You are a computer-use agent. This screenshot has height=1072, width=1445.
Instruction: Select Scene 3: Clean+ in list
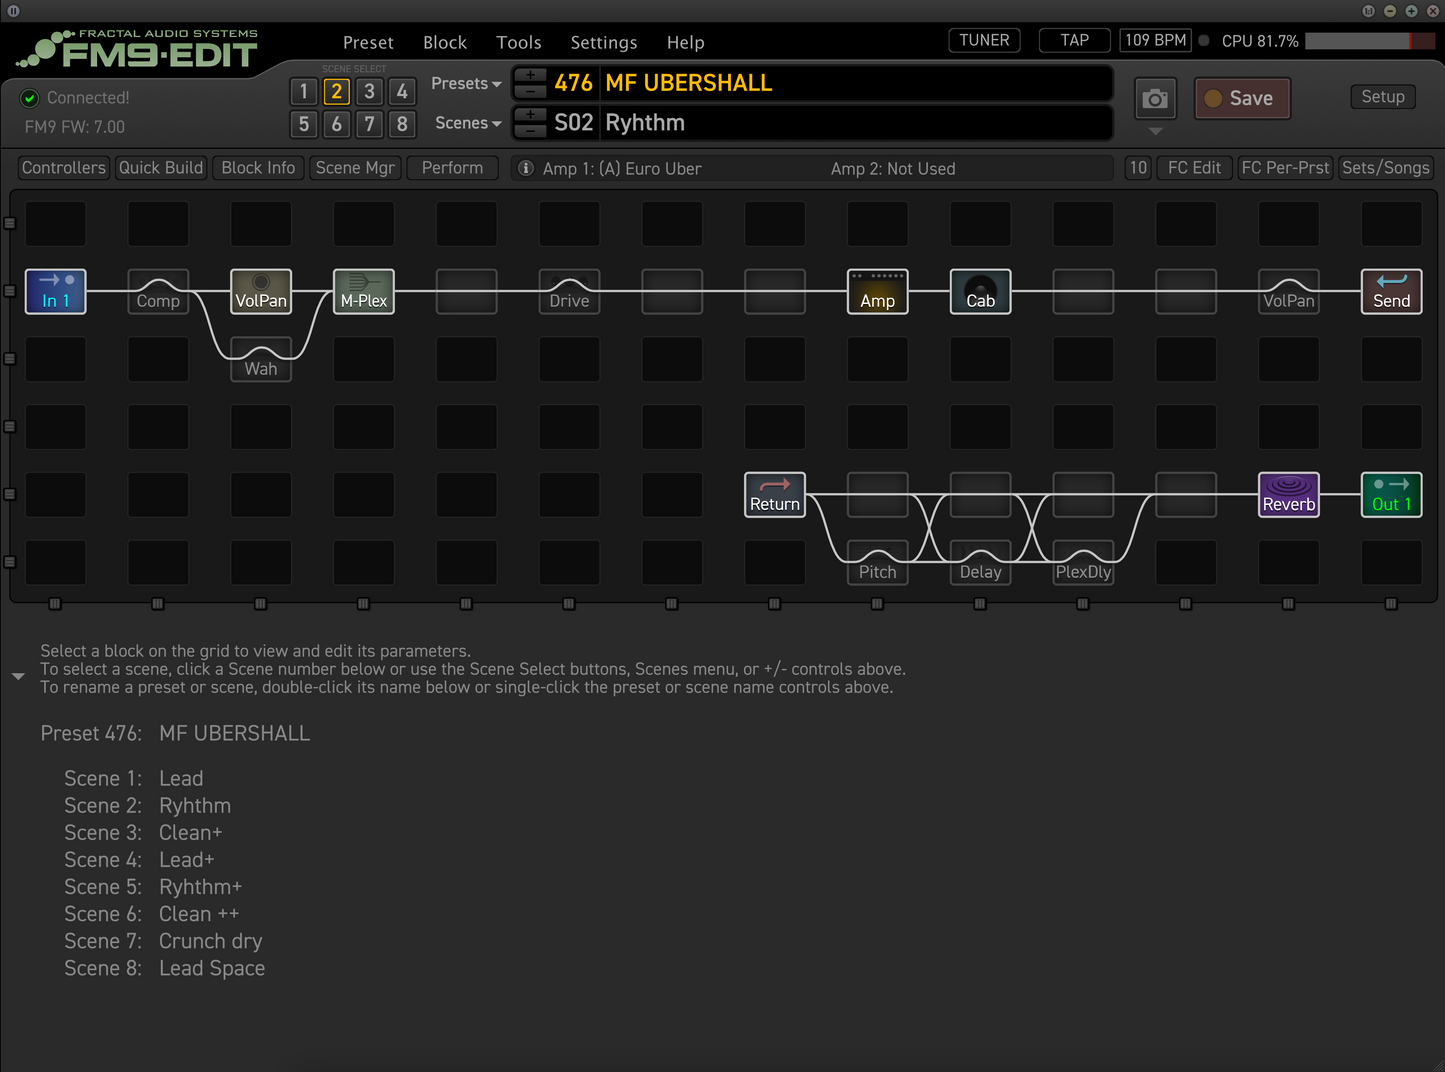pyautogui.click(x=143, y=833)
